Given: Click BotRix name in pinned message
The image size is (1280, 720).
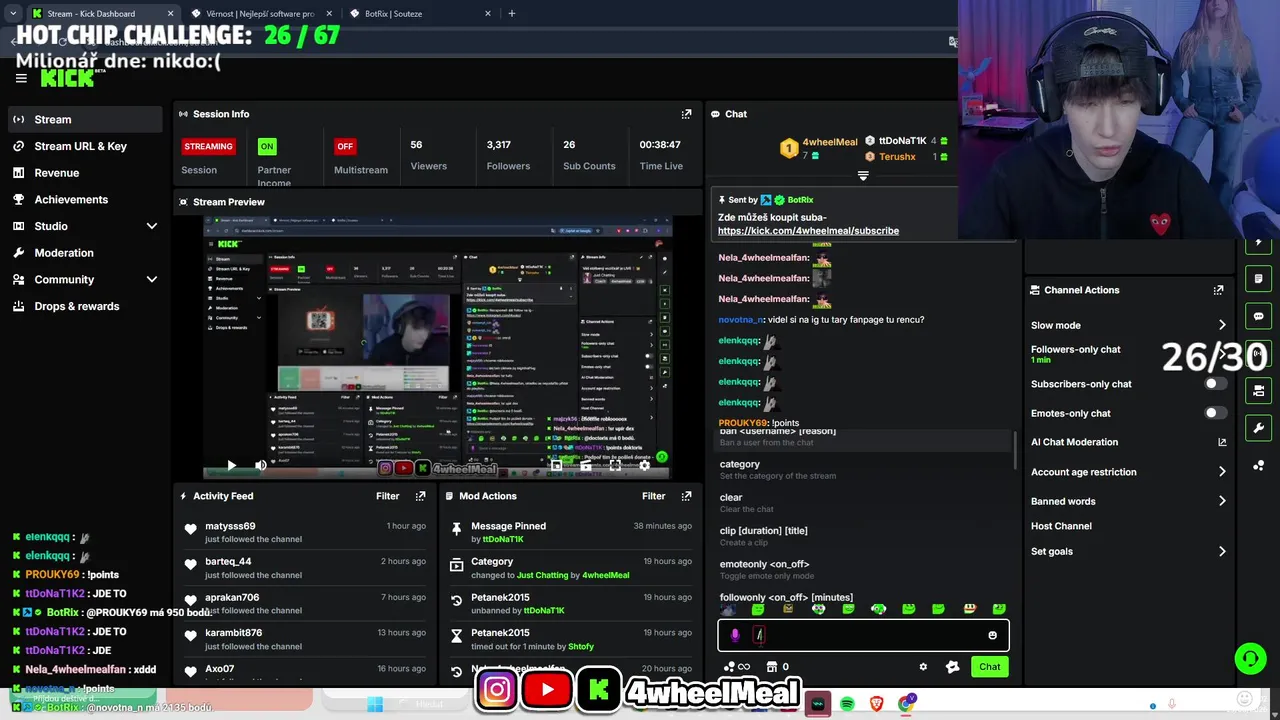Looking at the screenshot, I should pyautogui.click(x=800, y=200).
